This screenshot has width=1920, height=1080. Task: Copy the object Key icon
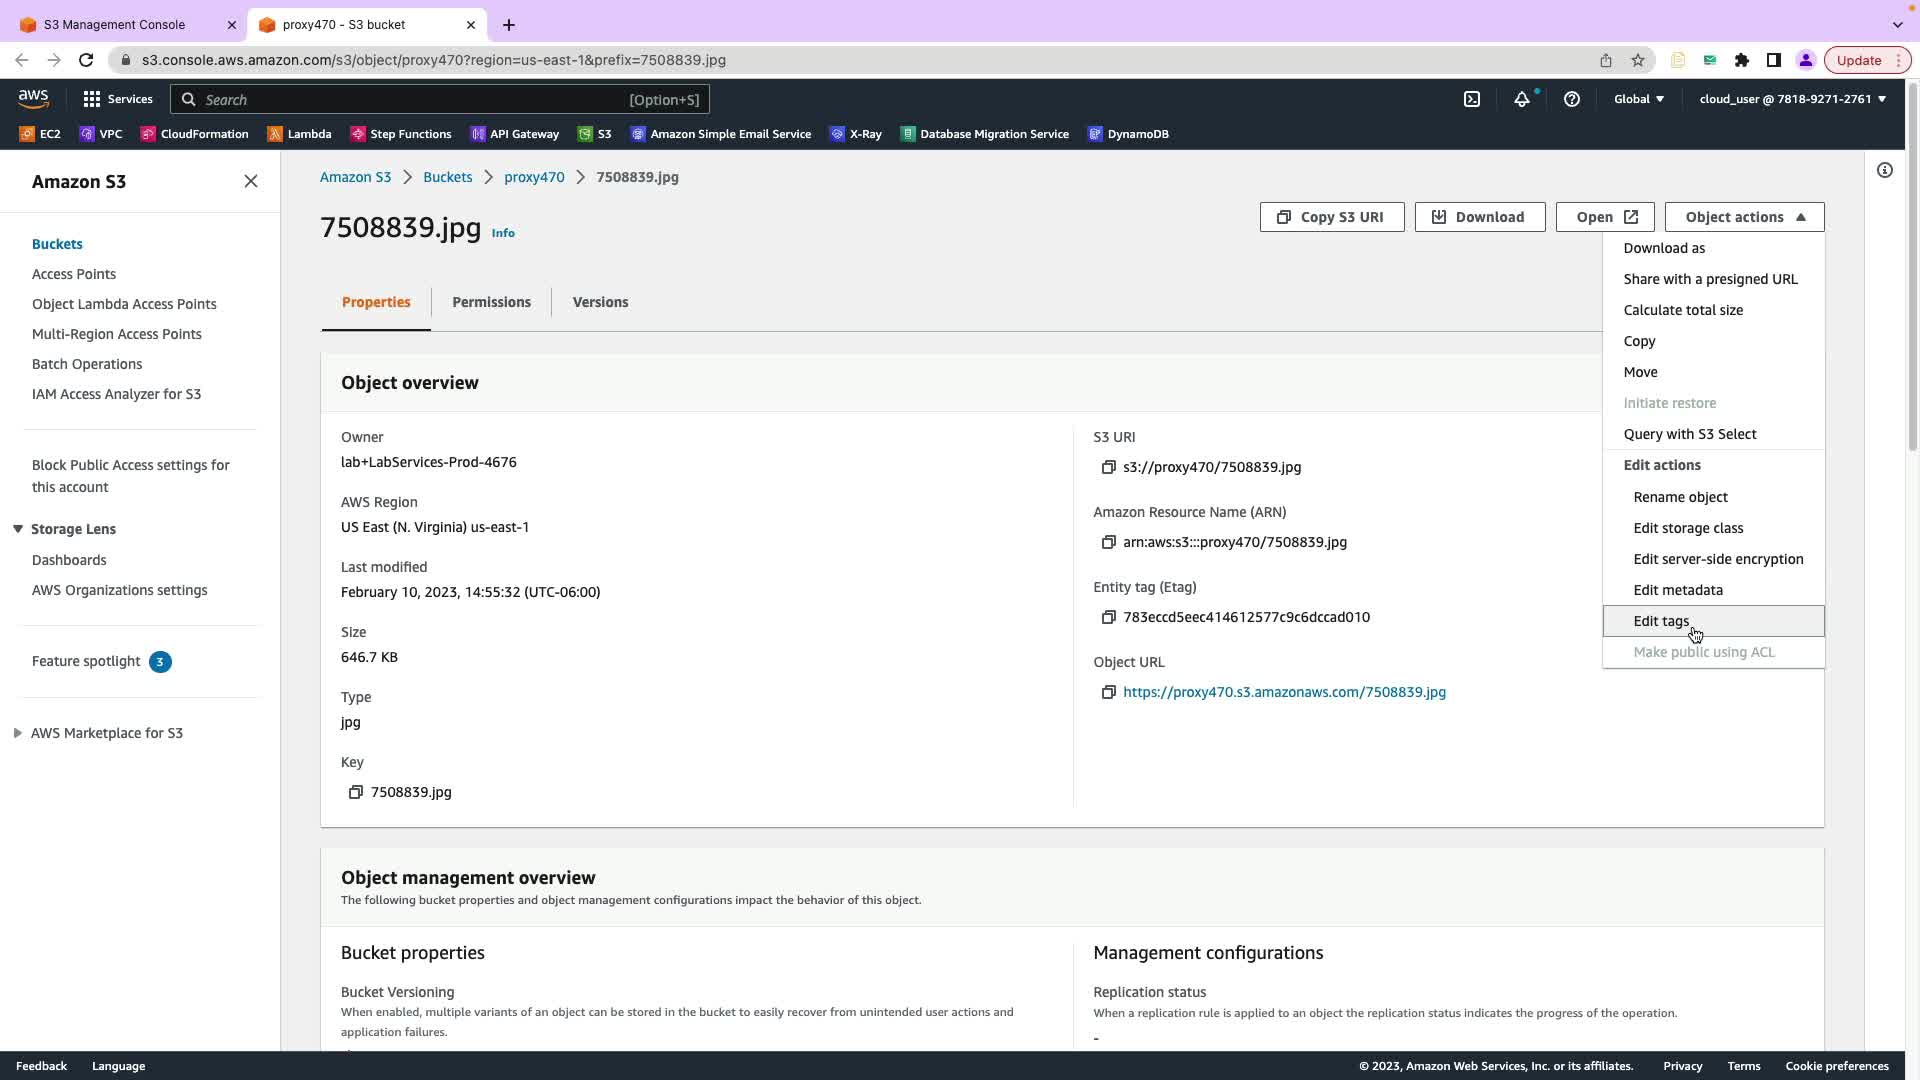point(355,792)
